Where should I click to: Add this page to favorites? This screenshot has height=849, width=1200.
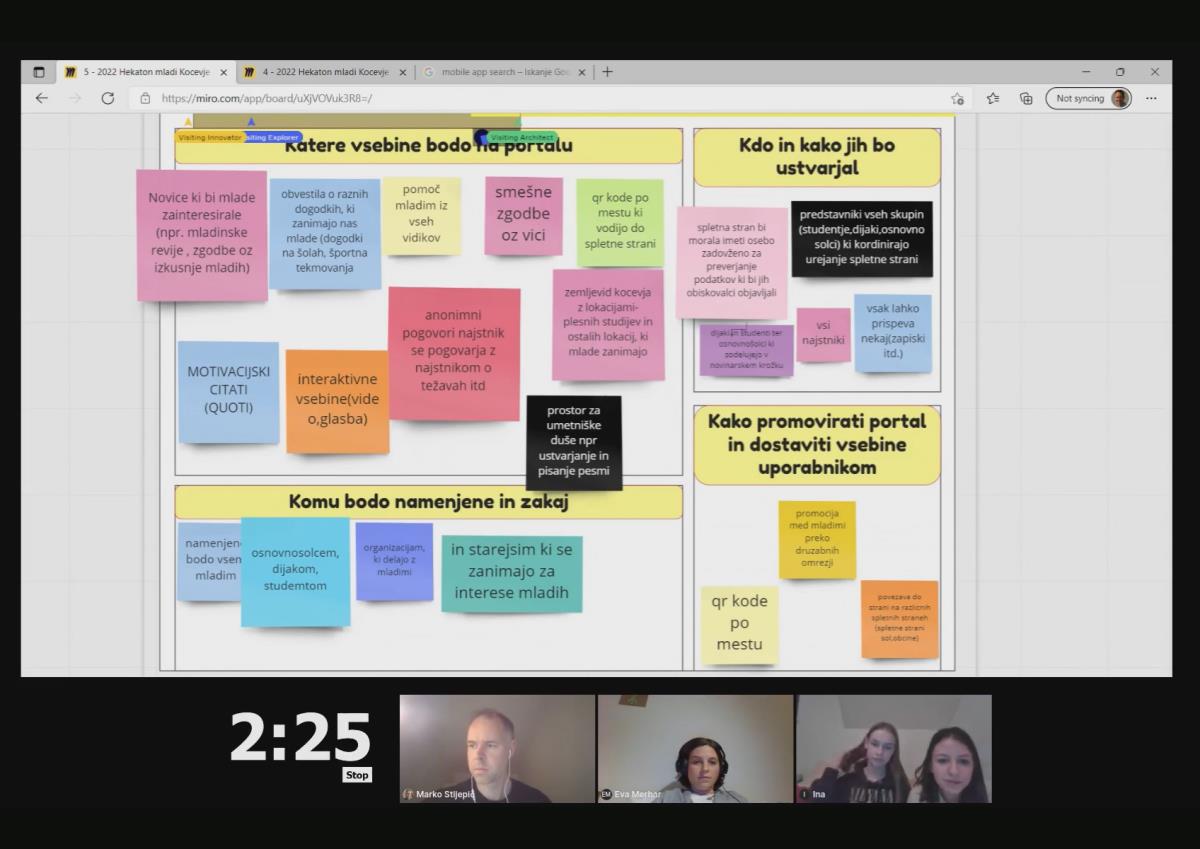click(957, 98)
